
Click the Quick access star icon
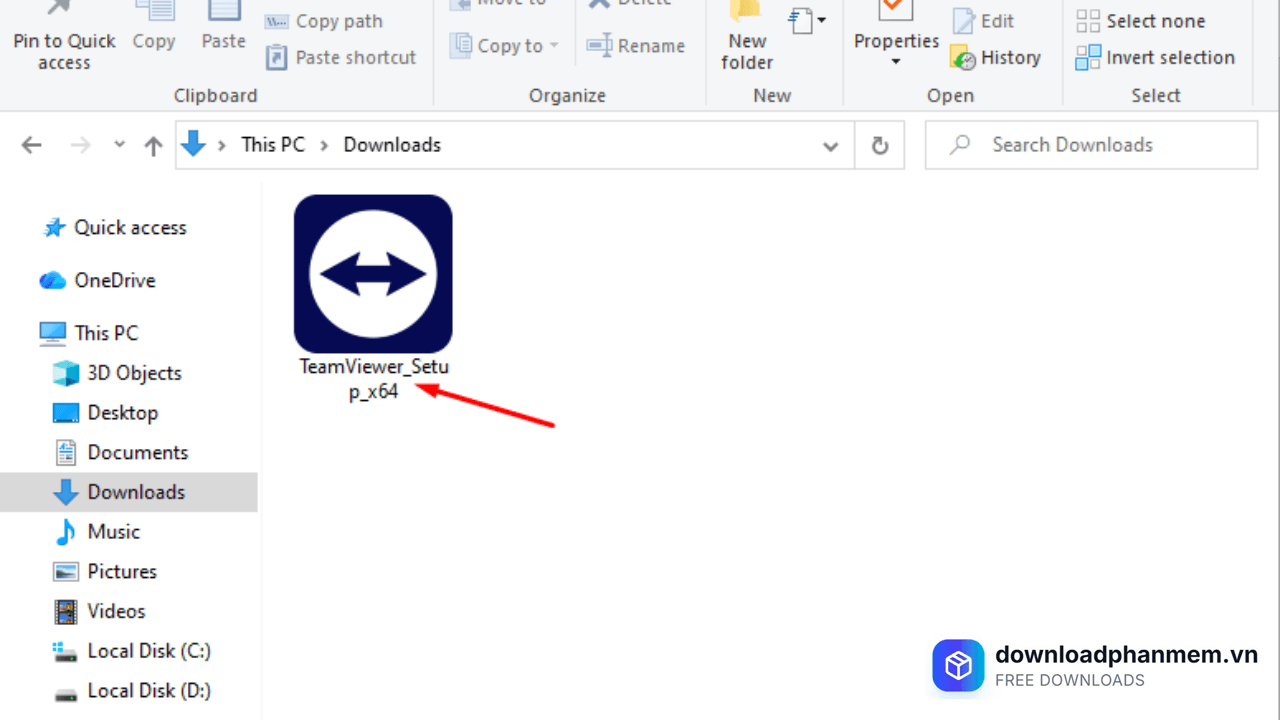coord(54,228)
